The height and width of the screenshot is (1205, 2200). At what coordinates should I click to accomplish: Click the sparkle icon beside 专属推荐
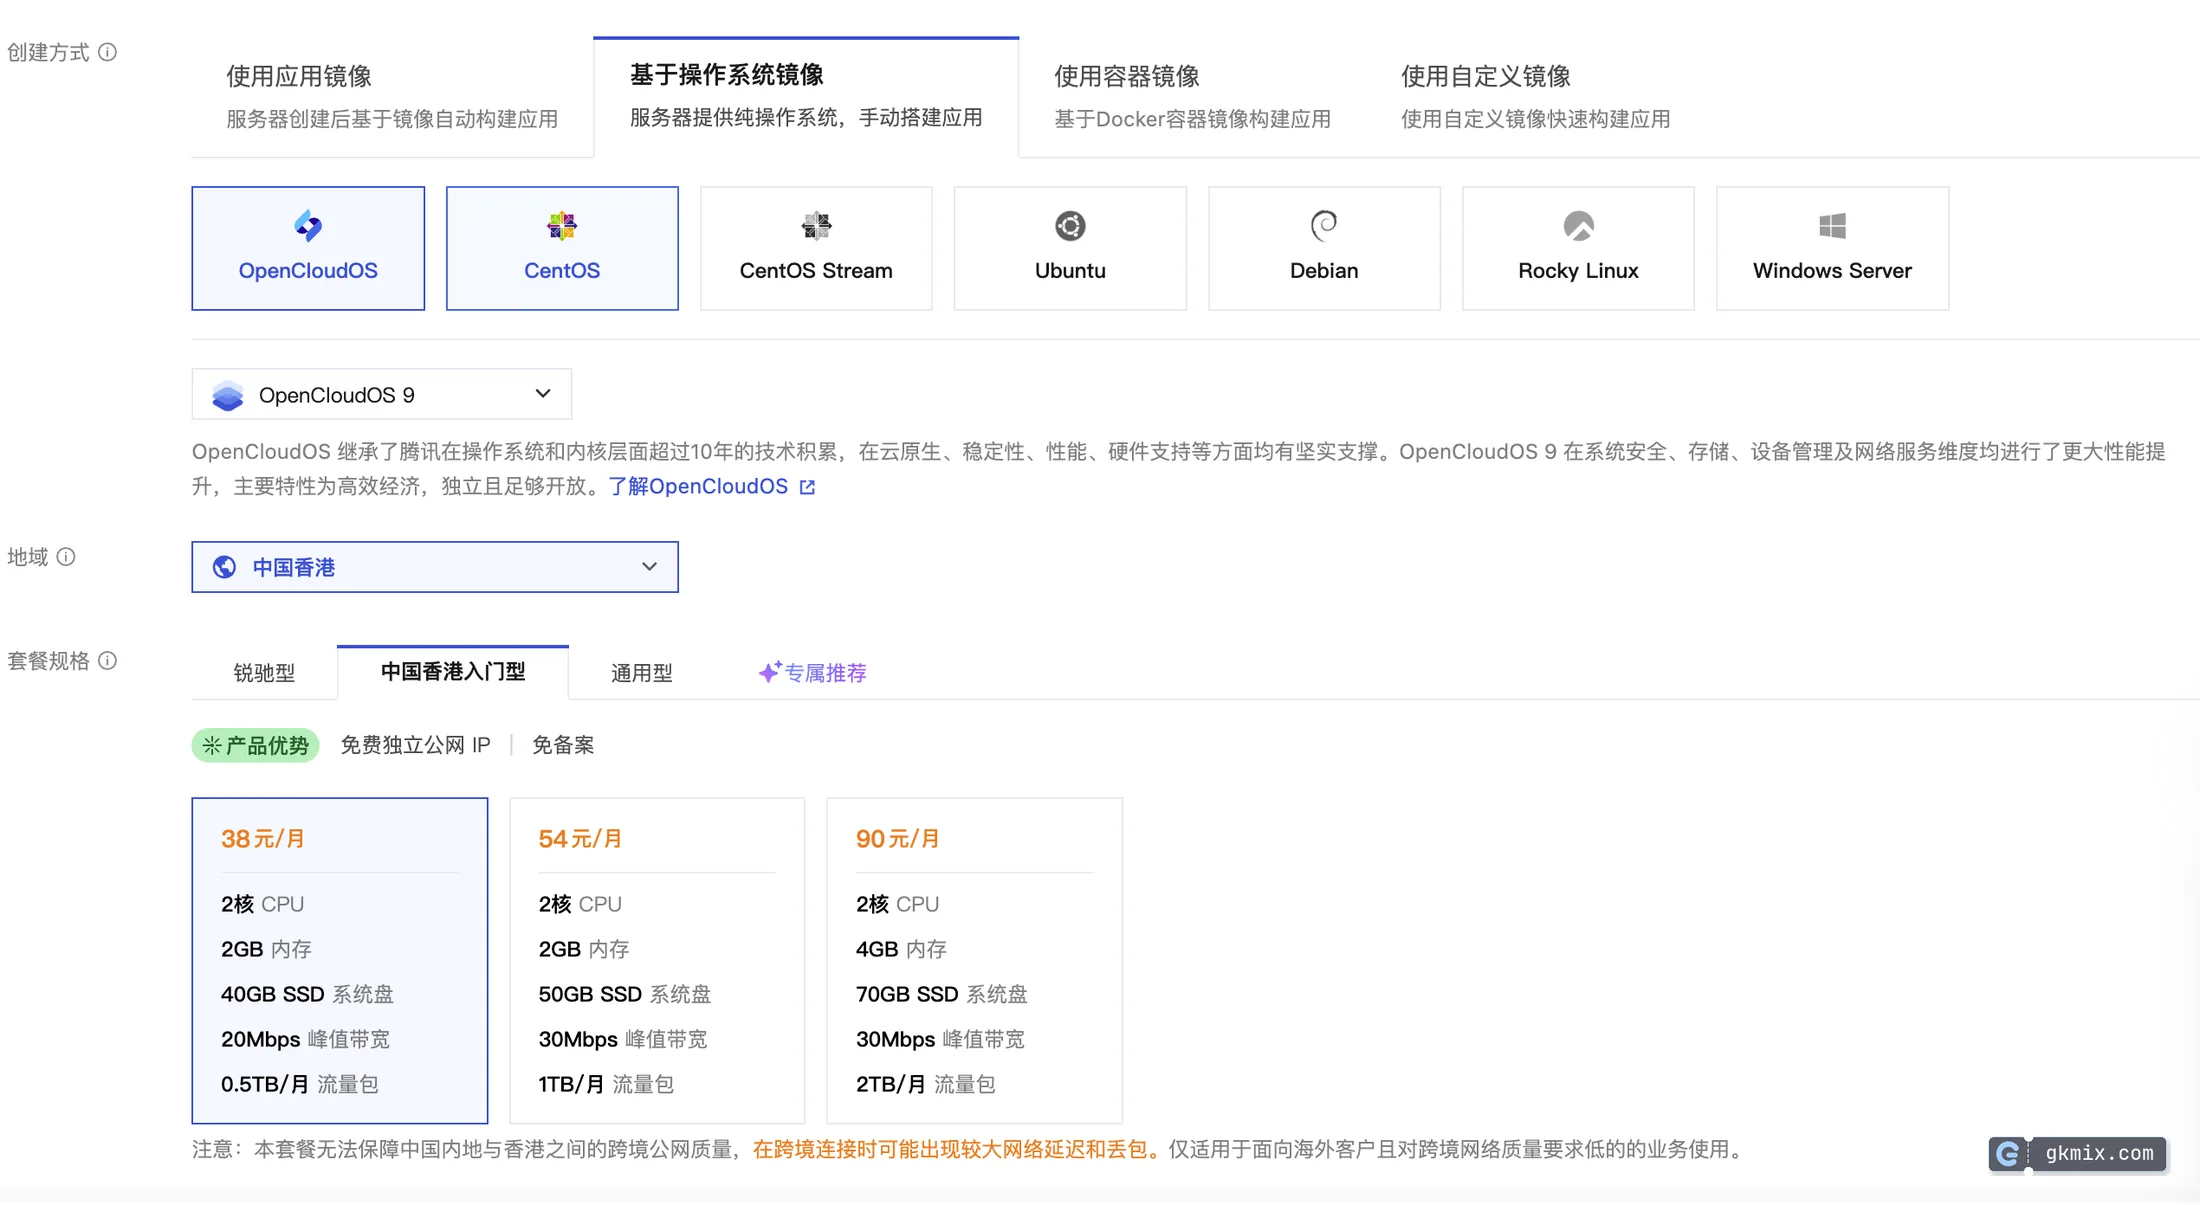(x=769, y=672)
